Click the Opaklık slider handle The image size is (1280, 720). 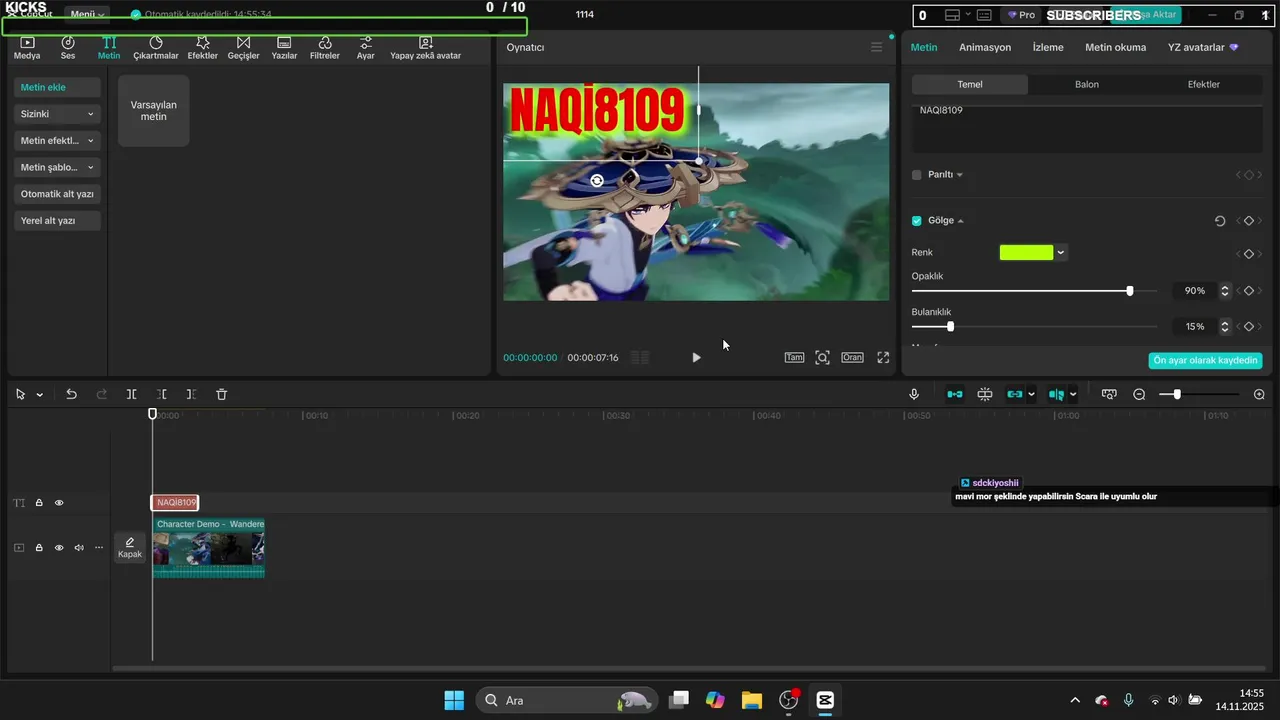pos(1130,291)
